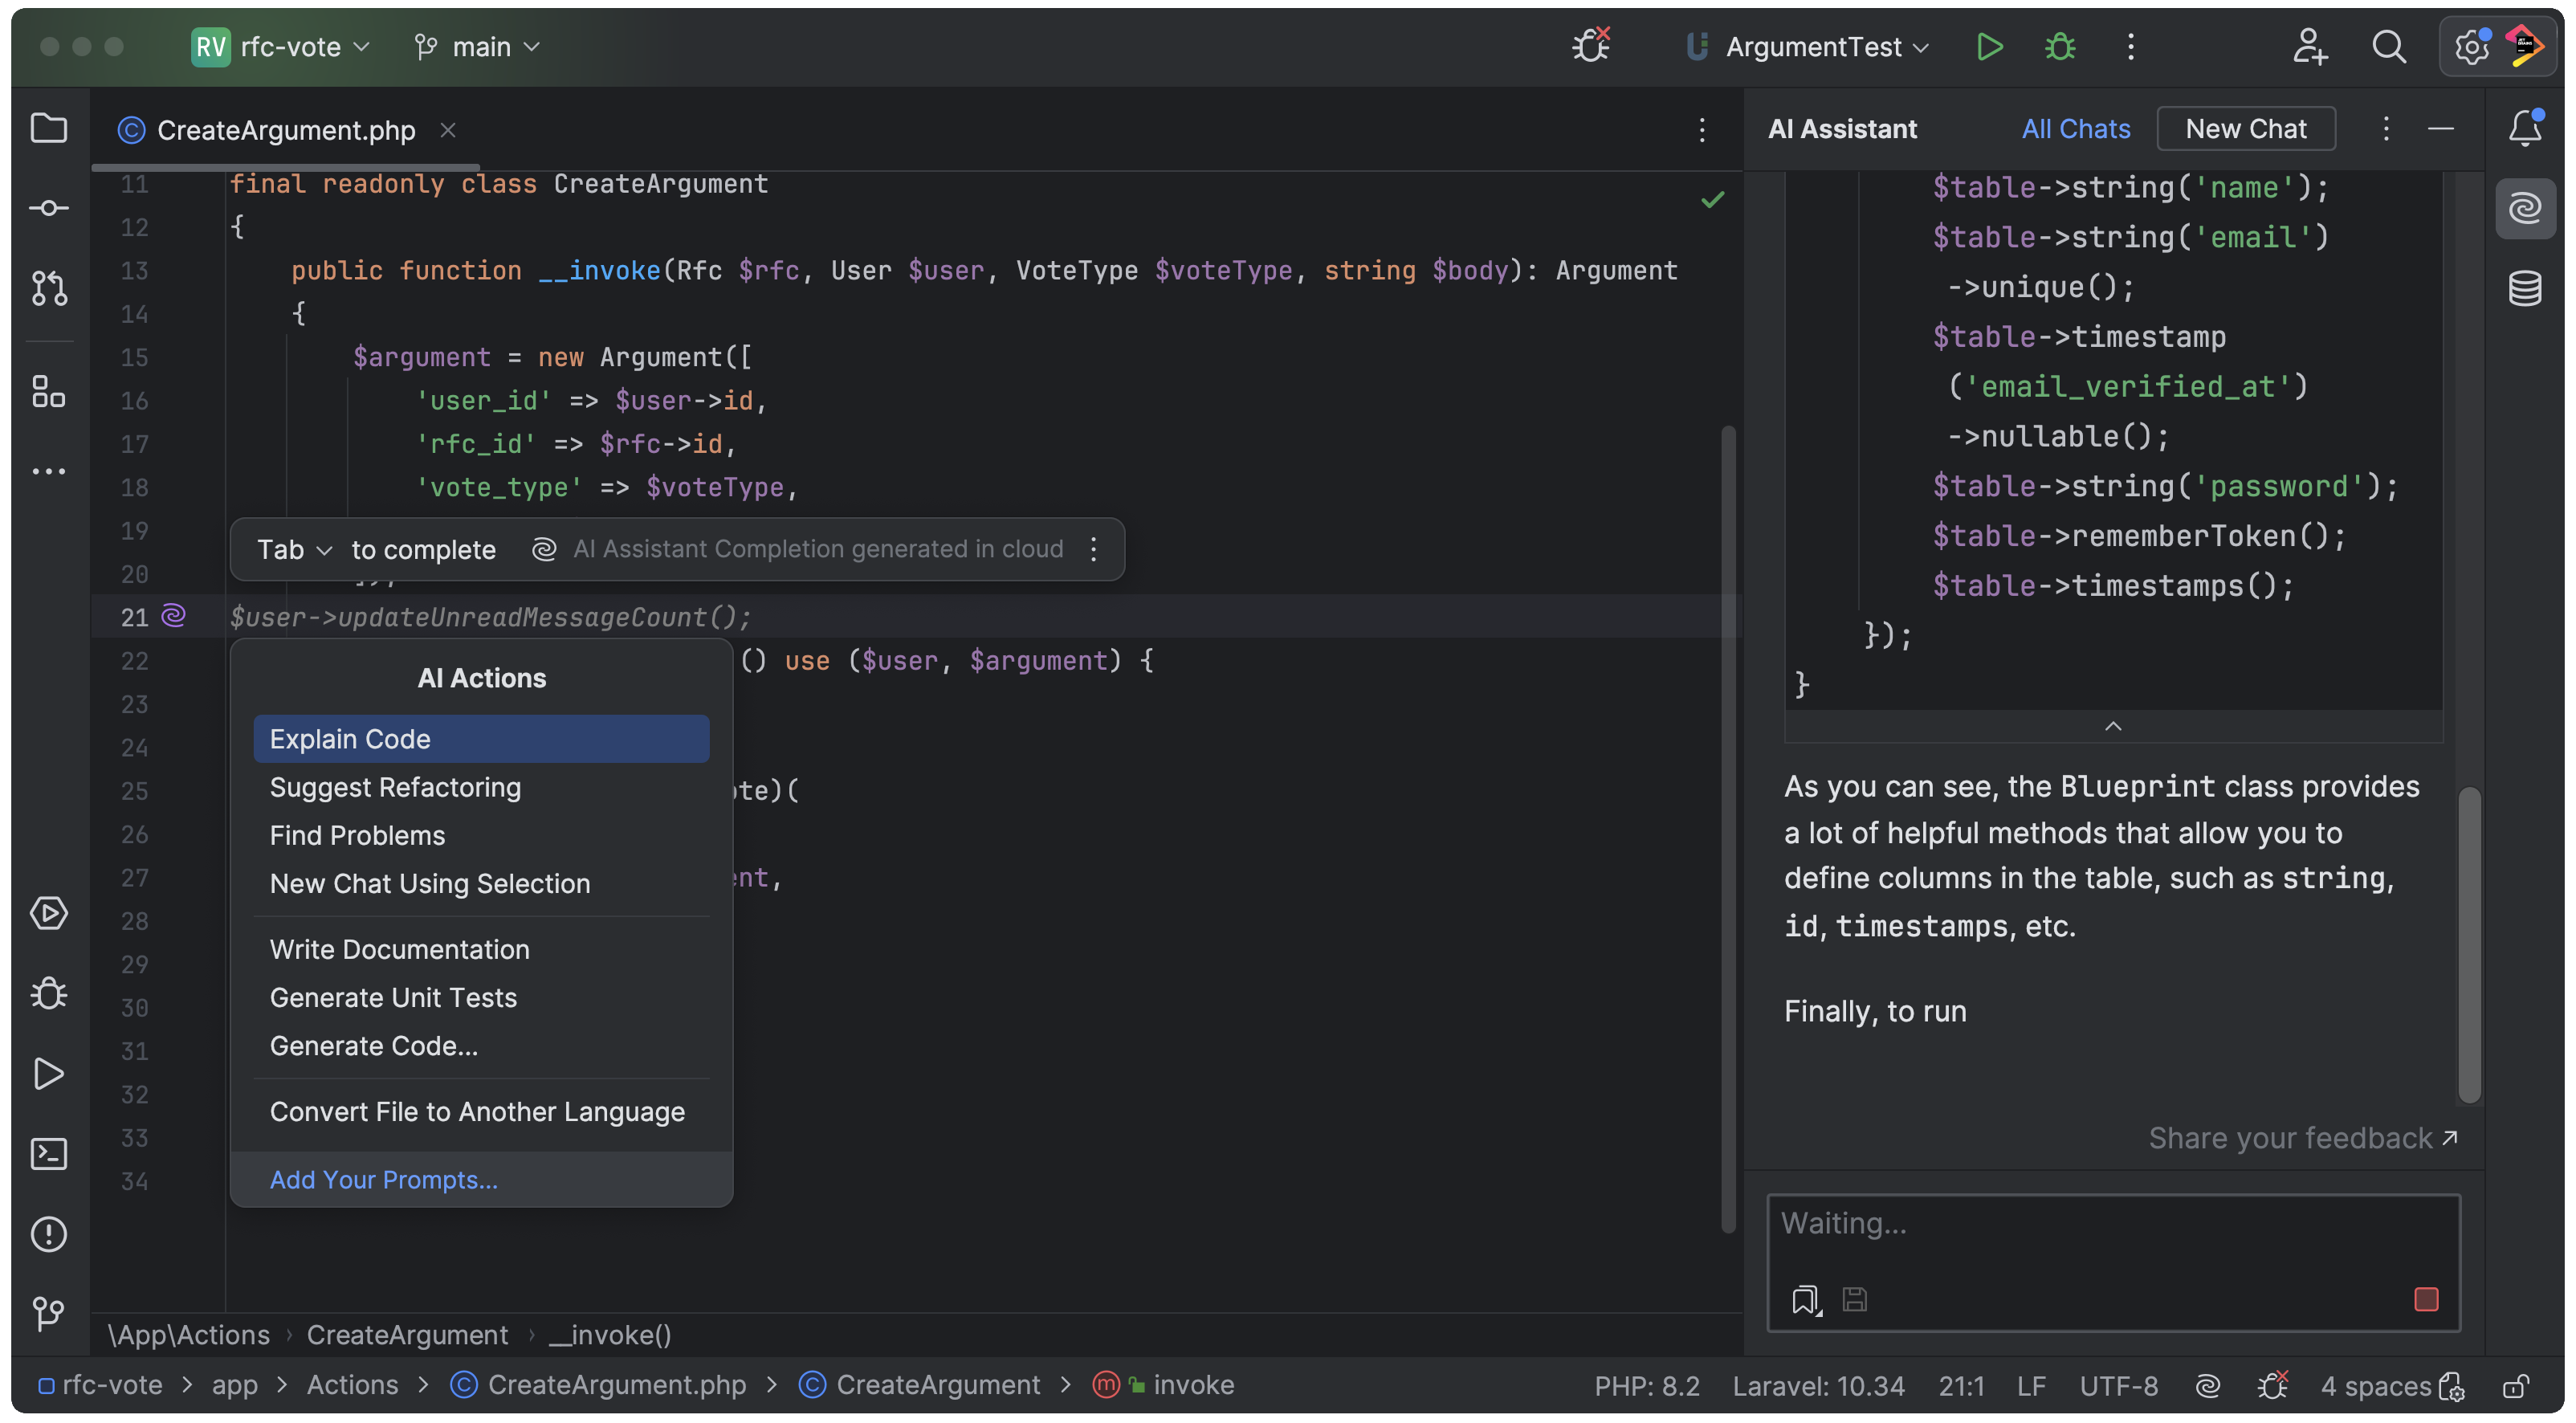Select Suggest Refactoring from AI Actions
Viewport: 2576px width, 1423px height.
[395, 787]
